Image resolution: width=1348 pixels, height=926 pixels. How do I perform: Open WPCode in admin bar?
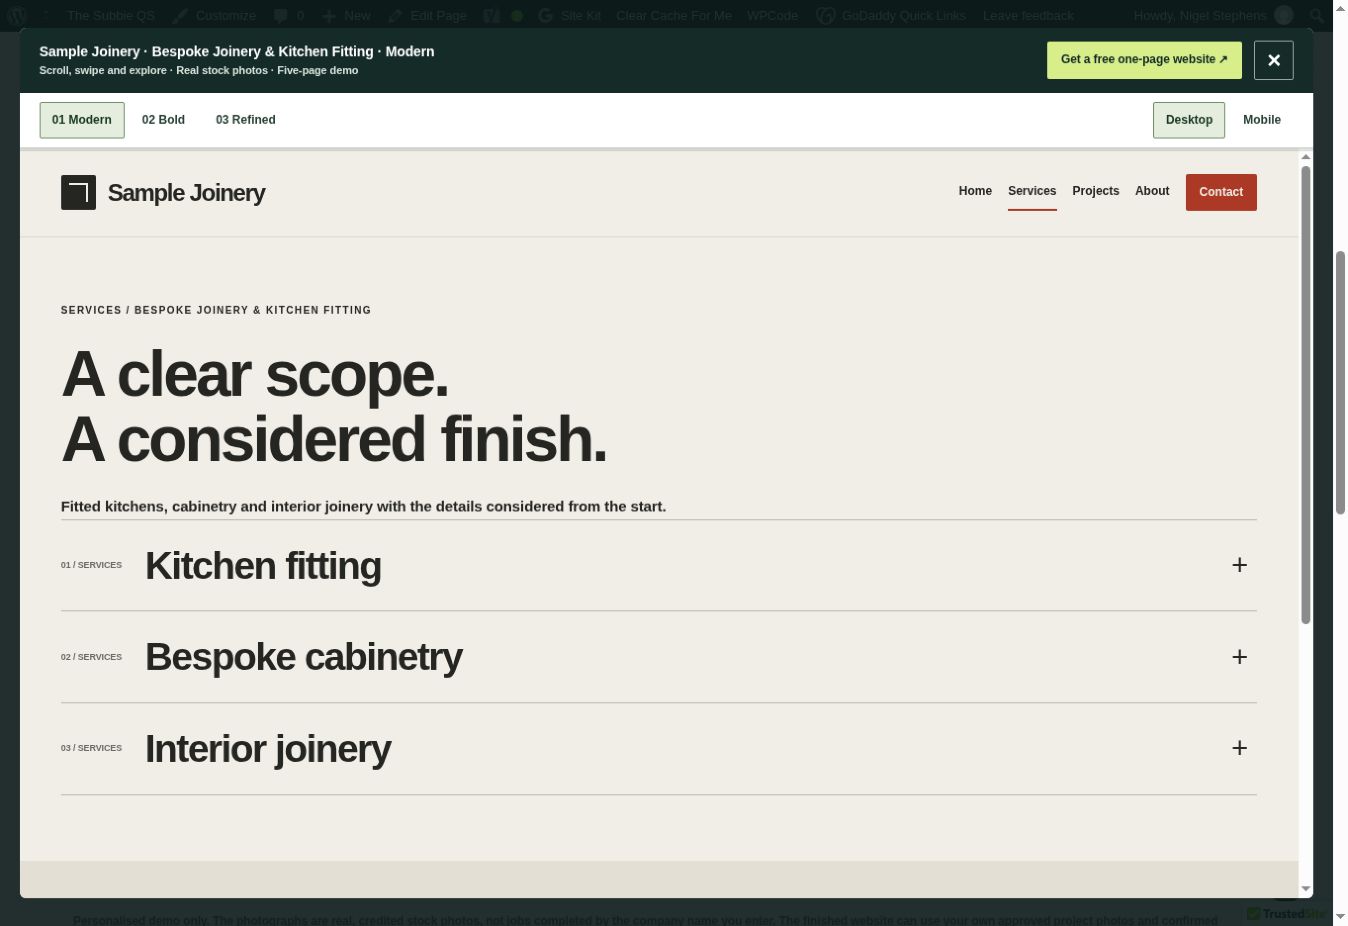(x=772, y=15)
